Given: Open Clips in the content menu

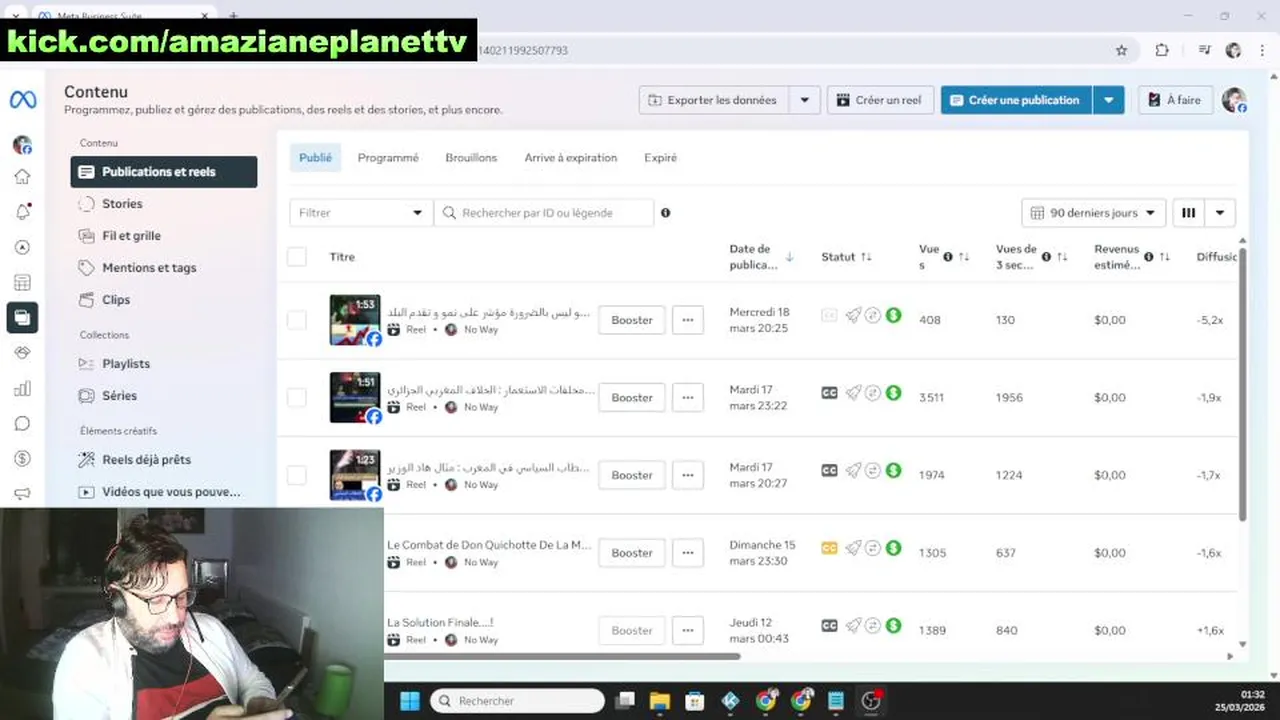Looking at the screenshot, I should coord(164,300).
